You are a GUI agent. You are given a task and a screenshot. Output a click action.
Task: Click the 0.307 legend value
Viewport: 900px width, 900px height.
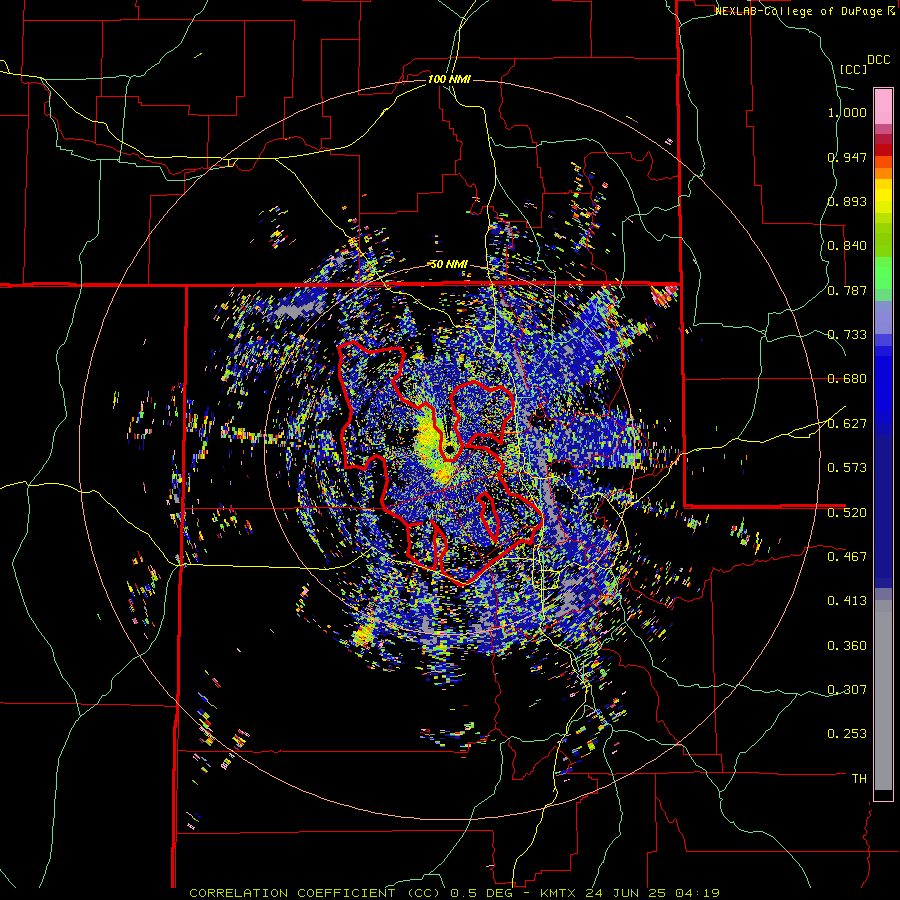coord(847,690)
